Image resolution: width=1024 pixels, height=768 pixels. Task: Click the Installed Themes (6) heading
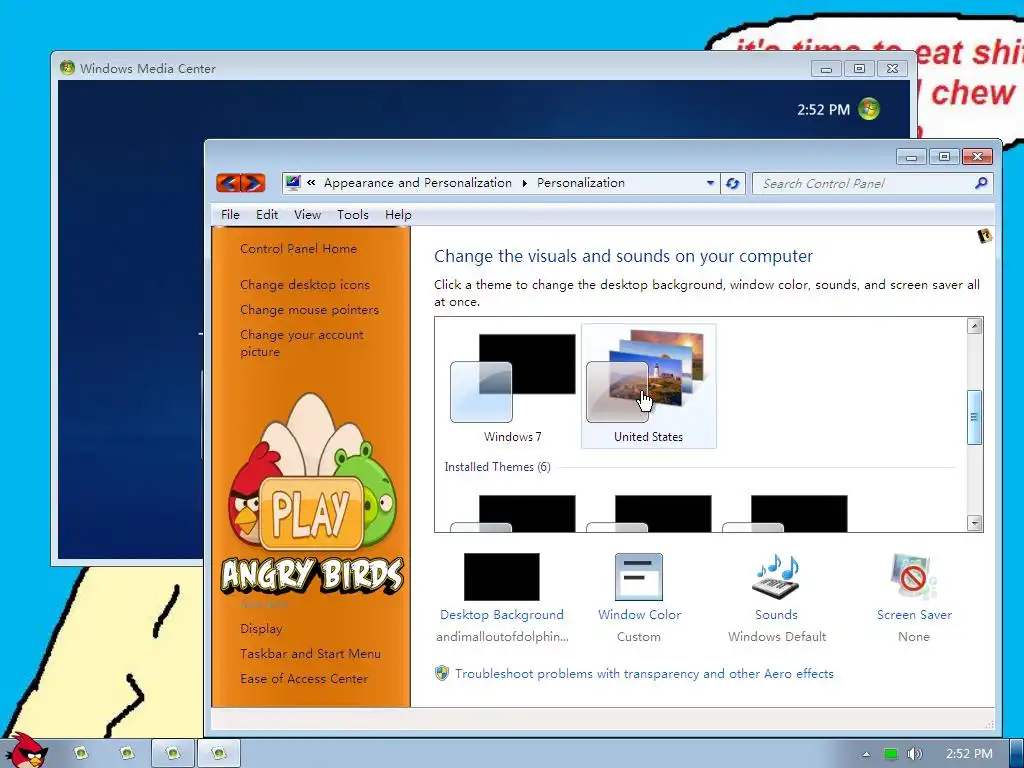click(x=498, y=467)
